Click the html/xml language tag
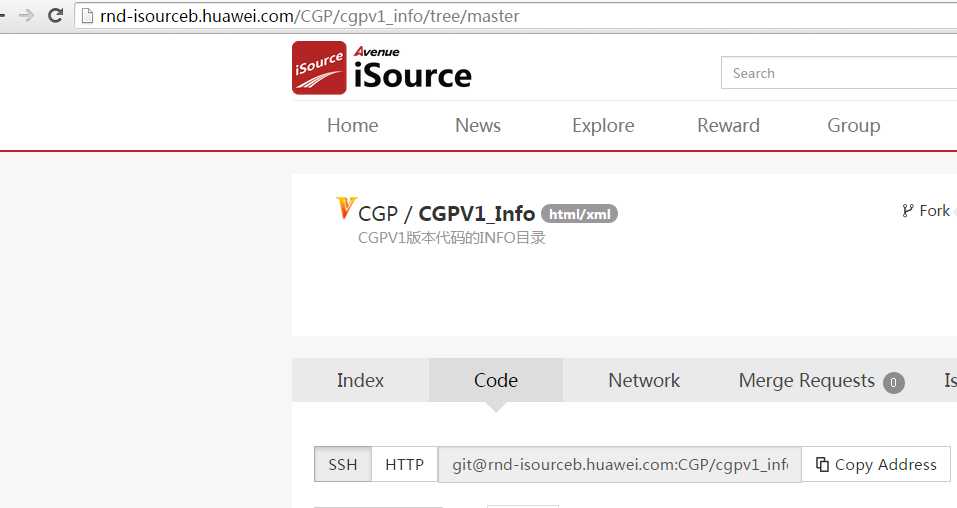Viewport: 957px width, 508px height. click(x=579, y=214)
